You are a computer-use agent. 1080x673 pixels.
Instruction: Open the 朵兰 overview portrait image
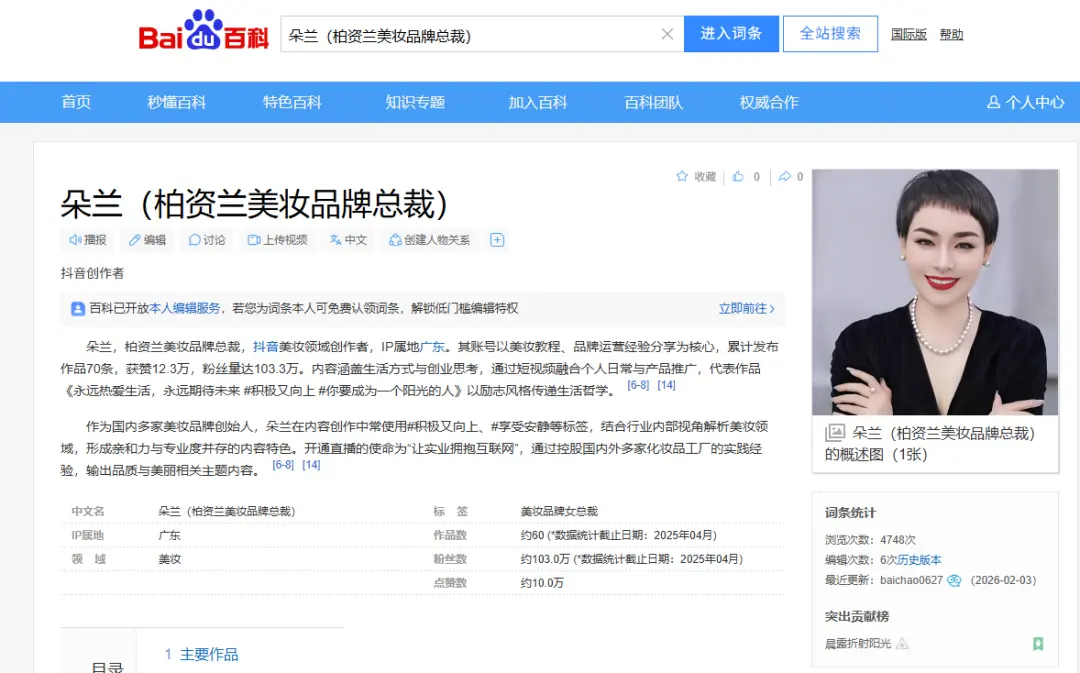pos(934,291)
